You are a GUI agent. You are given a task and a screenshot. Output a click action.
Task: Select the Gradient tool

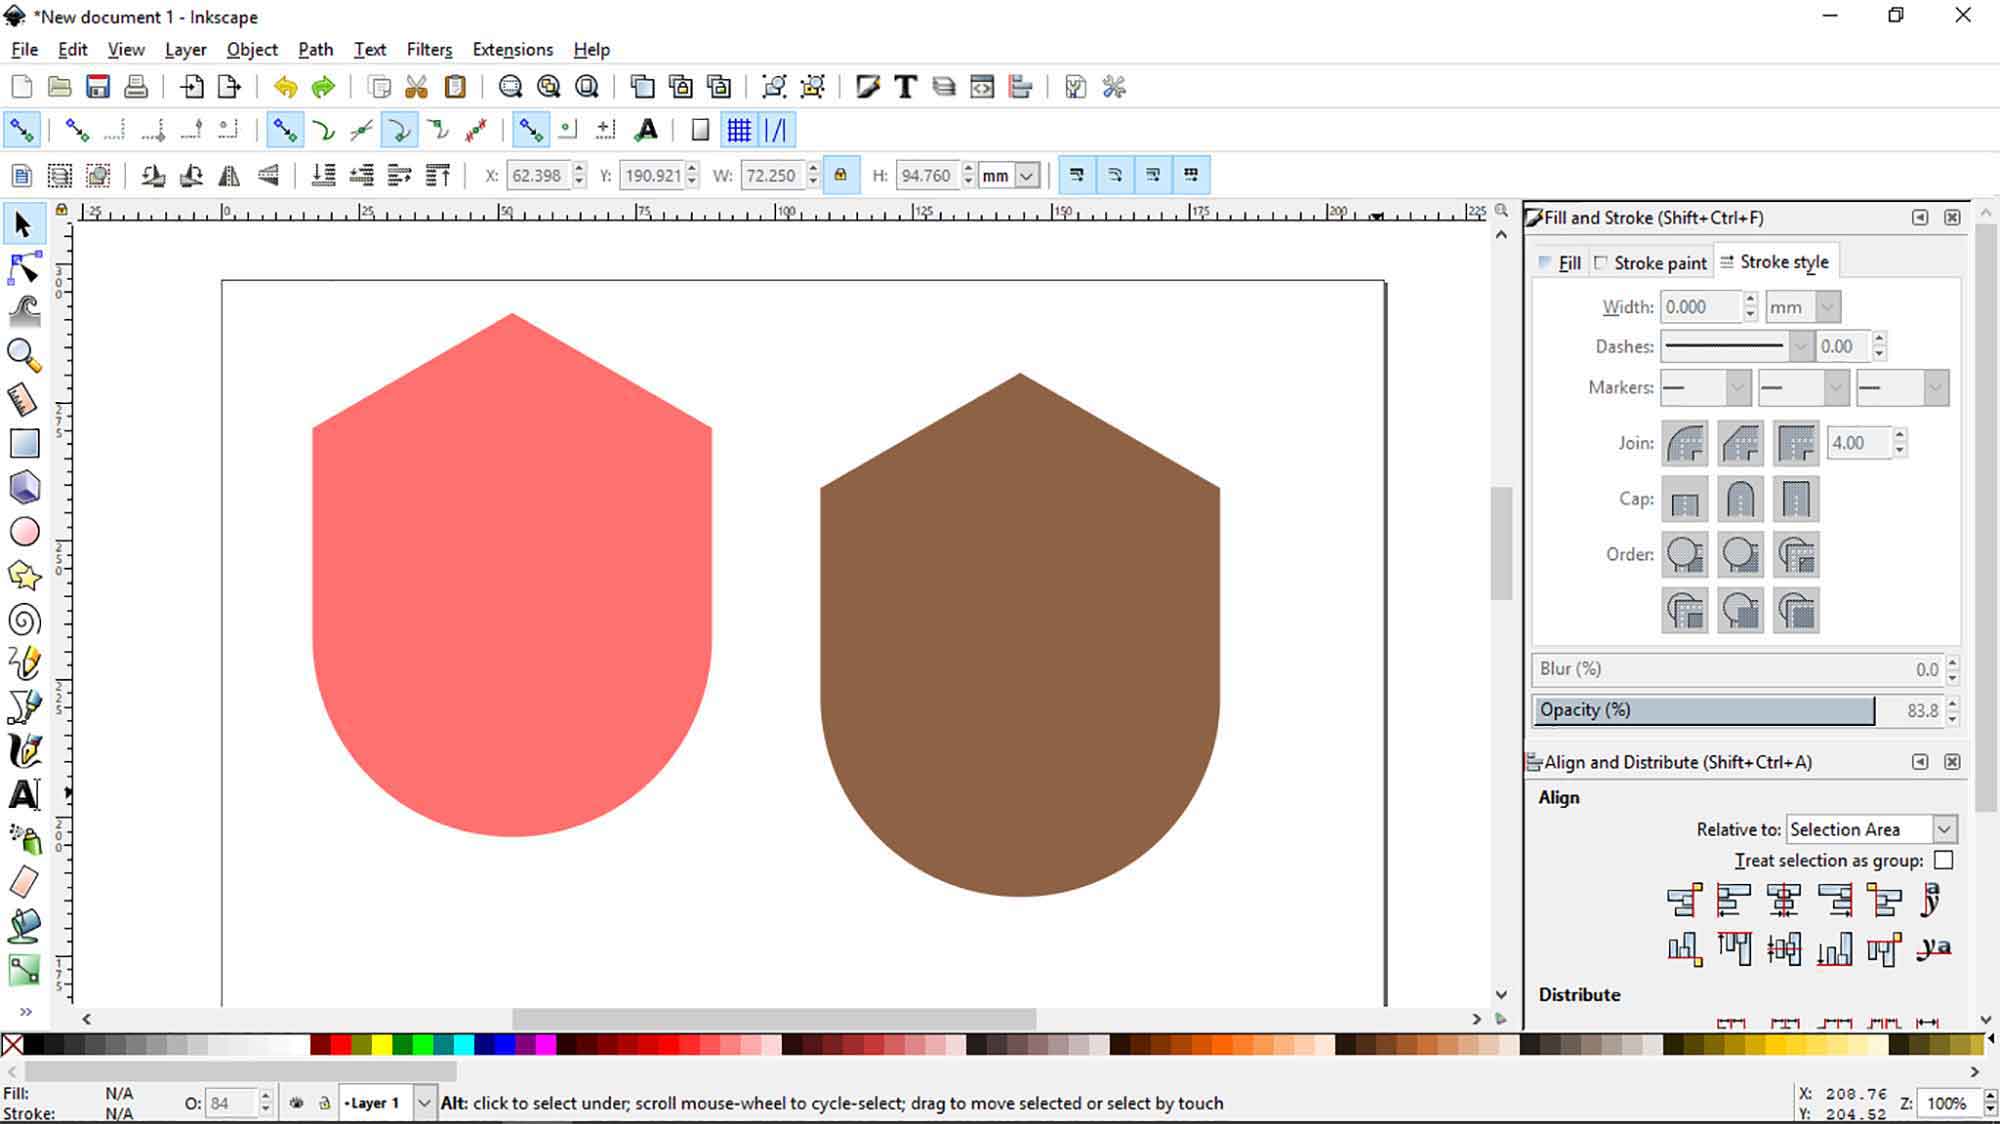24,969
